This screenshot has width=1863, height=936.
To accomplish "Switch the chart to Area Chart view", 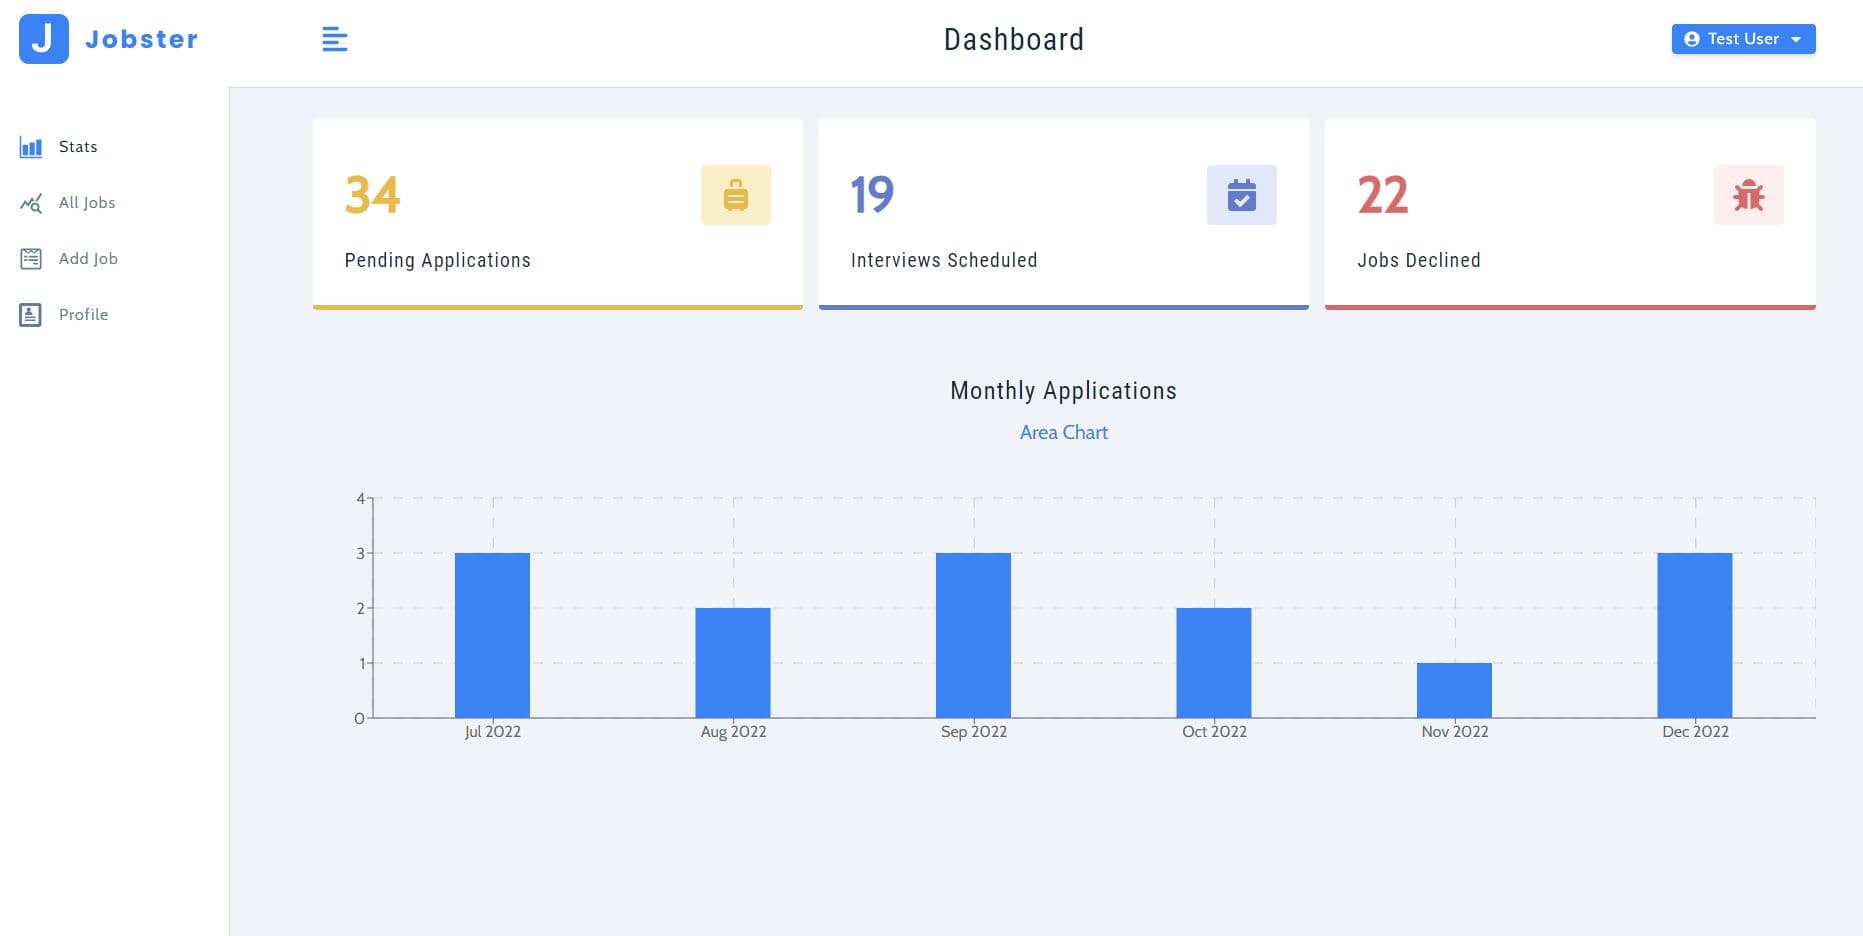I will pos(1063,432).
